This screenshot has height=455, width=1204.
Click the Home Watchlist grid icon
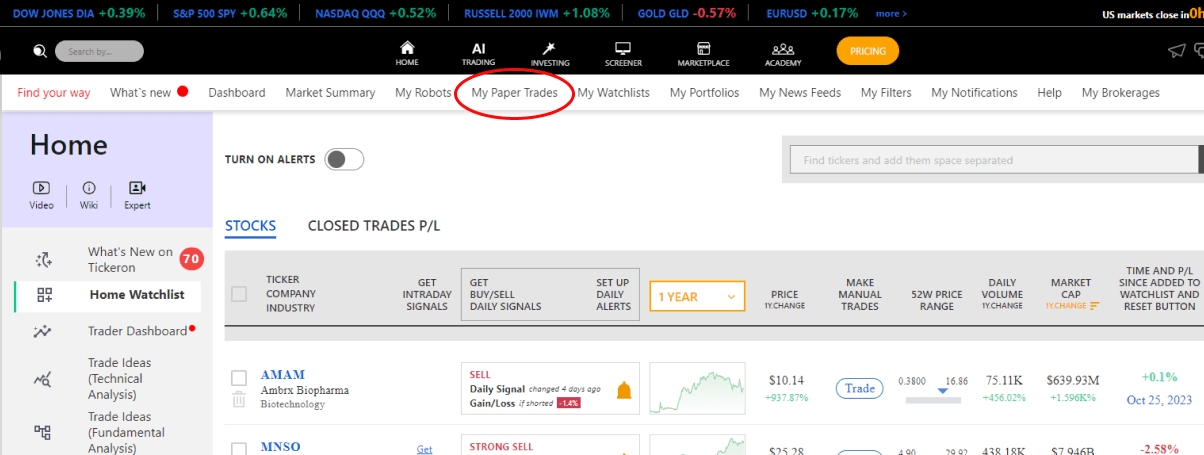43,295
